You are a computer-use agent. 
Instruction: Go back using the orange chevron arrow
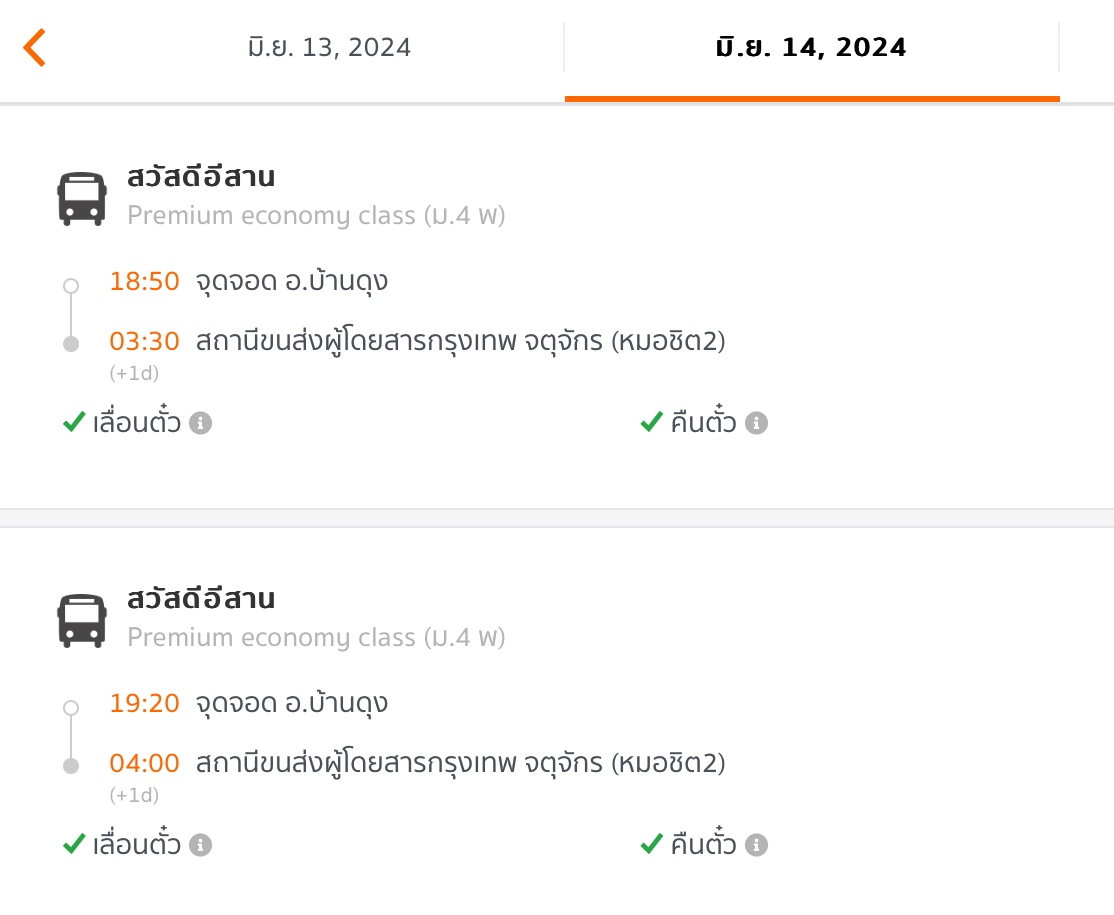(x=34, y=48)
